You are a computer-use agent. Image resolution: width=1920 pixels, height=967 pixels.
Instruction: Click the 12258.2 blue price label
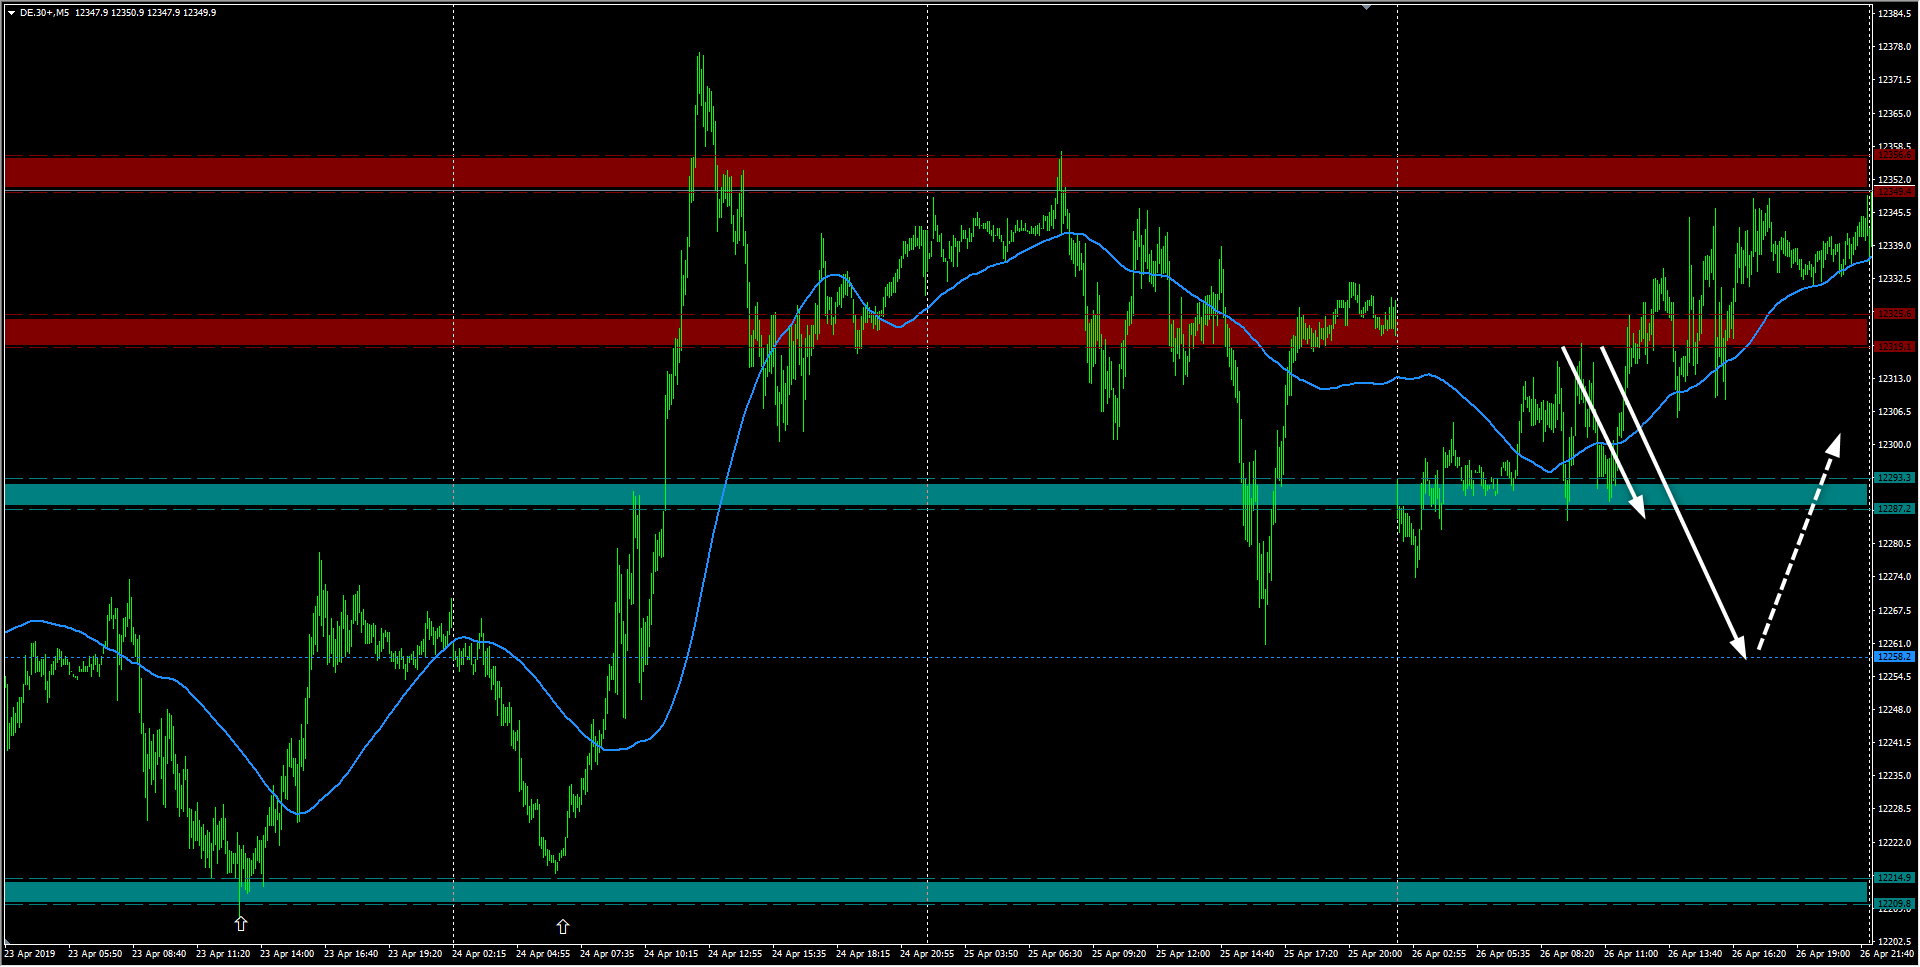tap(1894, 657)
